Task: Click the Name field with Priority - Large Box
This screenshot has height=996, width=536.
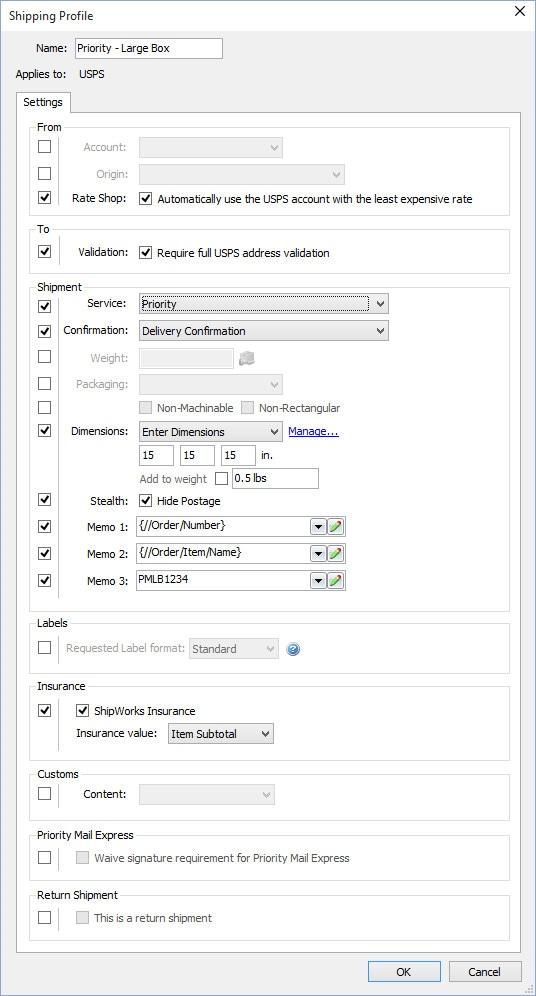Action: 149,48
